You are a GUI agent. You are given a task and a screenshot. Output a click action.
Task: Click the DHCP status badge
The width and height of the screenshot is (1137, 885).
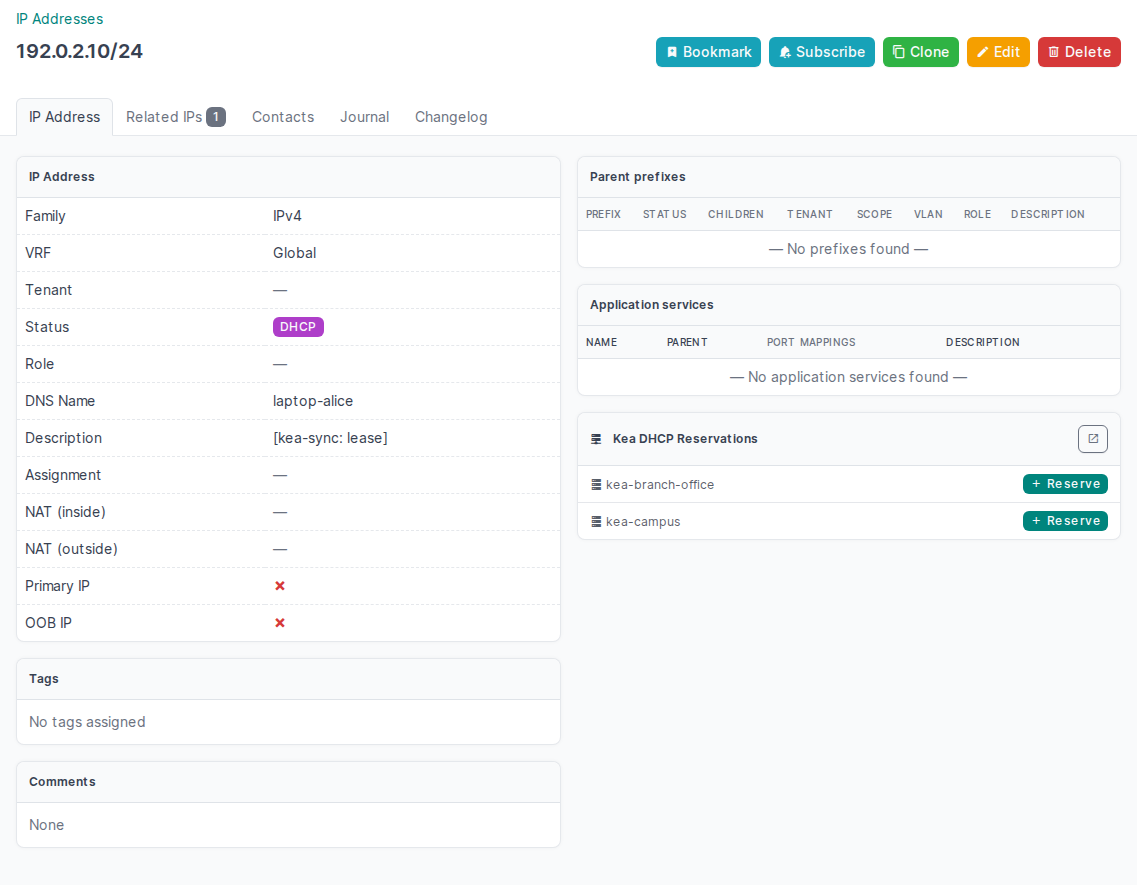298,327
